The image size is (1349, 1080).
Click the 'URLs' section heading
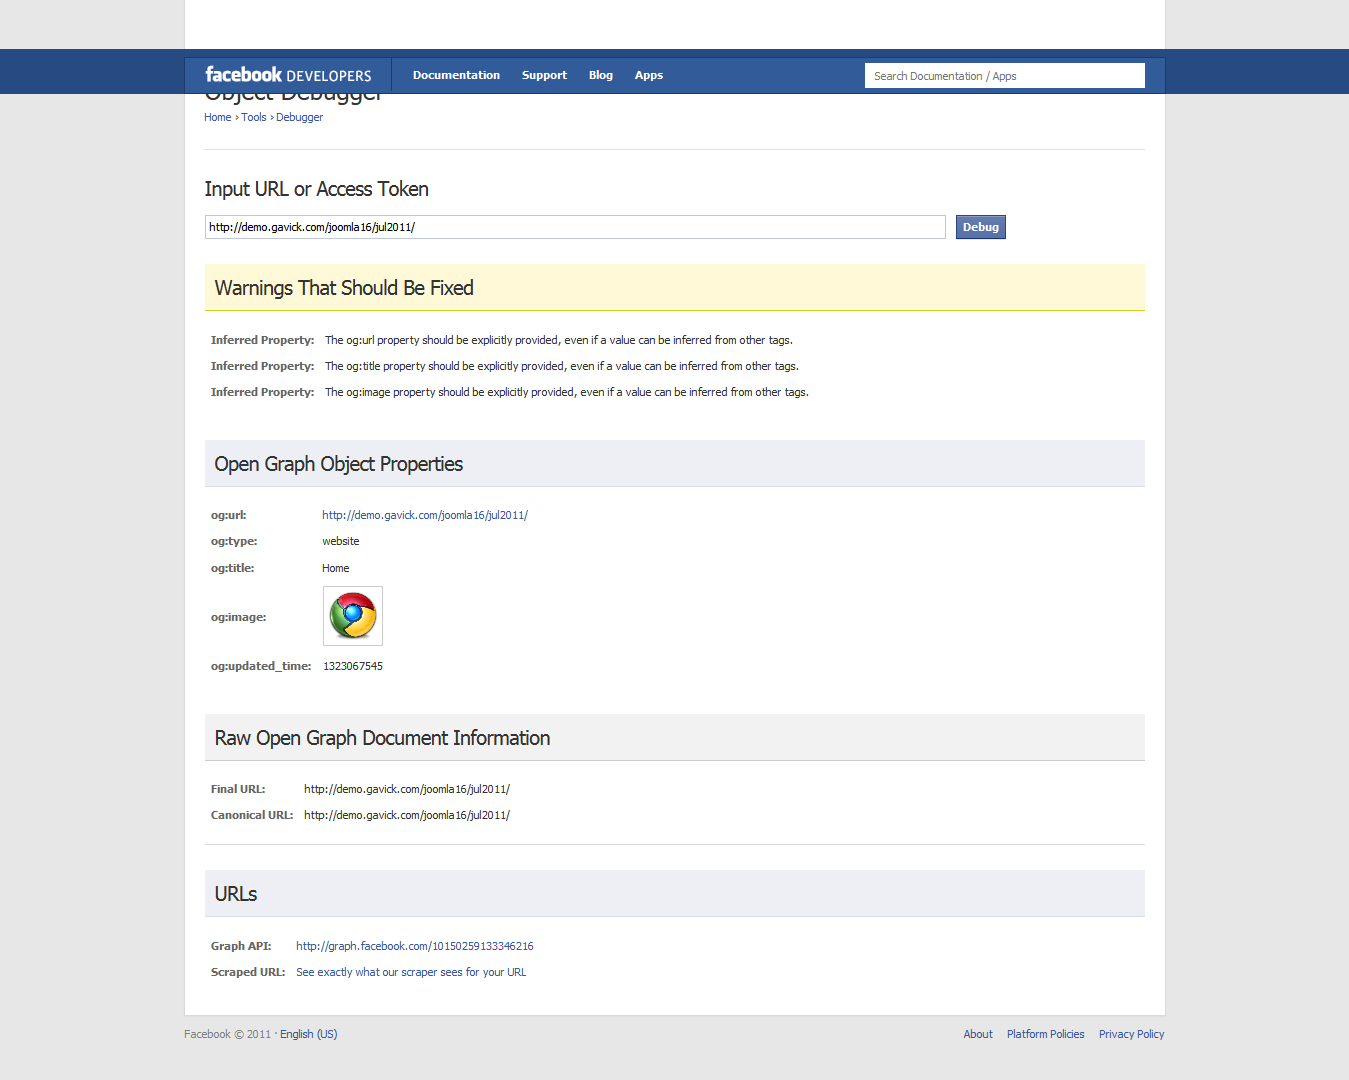point(236,894)
